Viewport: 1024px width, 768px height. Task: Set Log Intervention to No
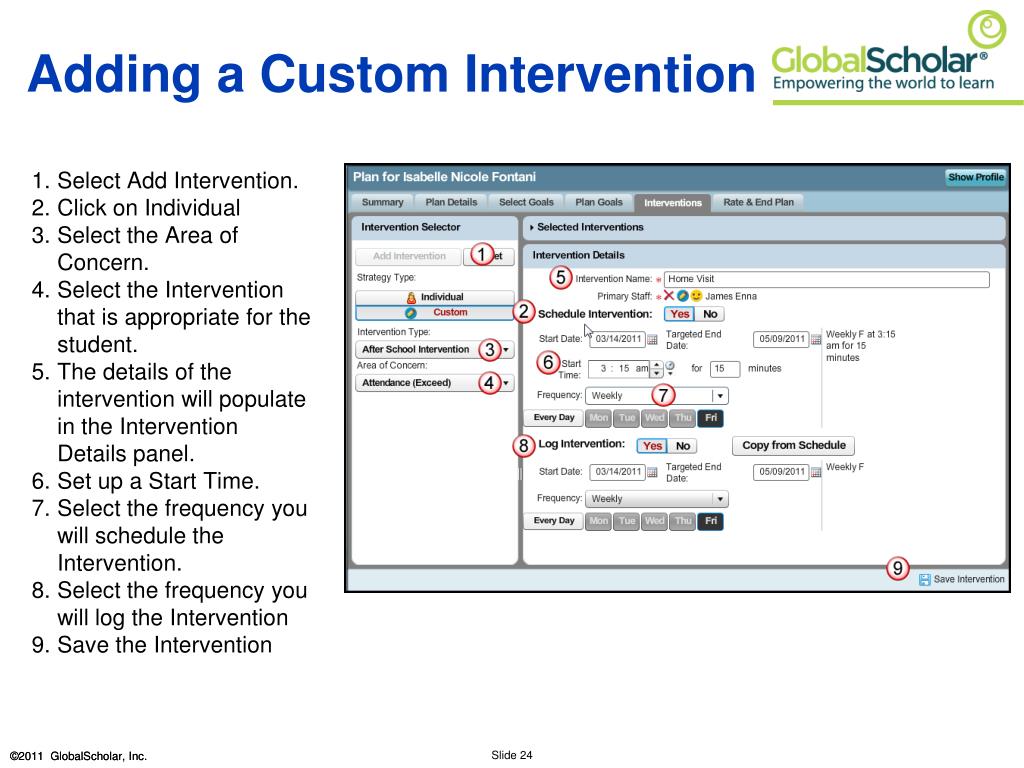click(682, 446)
